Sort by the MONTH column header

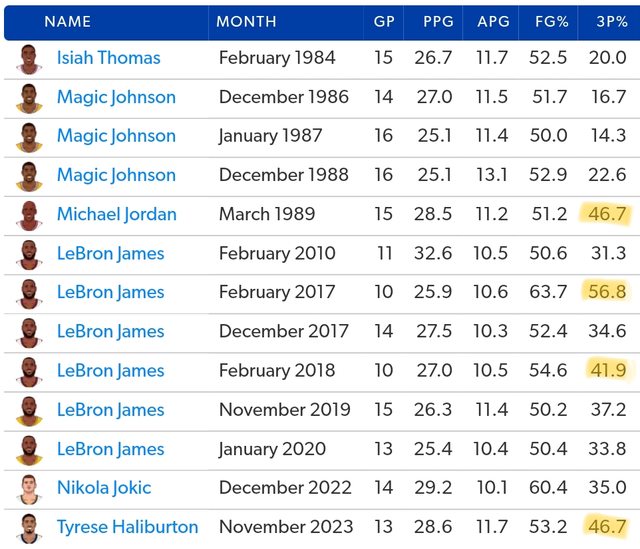pos(247,21)
